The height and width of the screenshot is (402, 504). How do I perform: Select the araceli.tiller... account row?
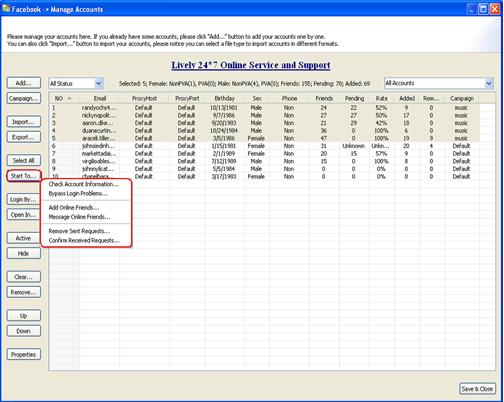pyautogui.click(x=264, y=138)
